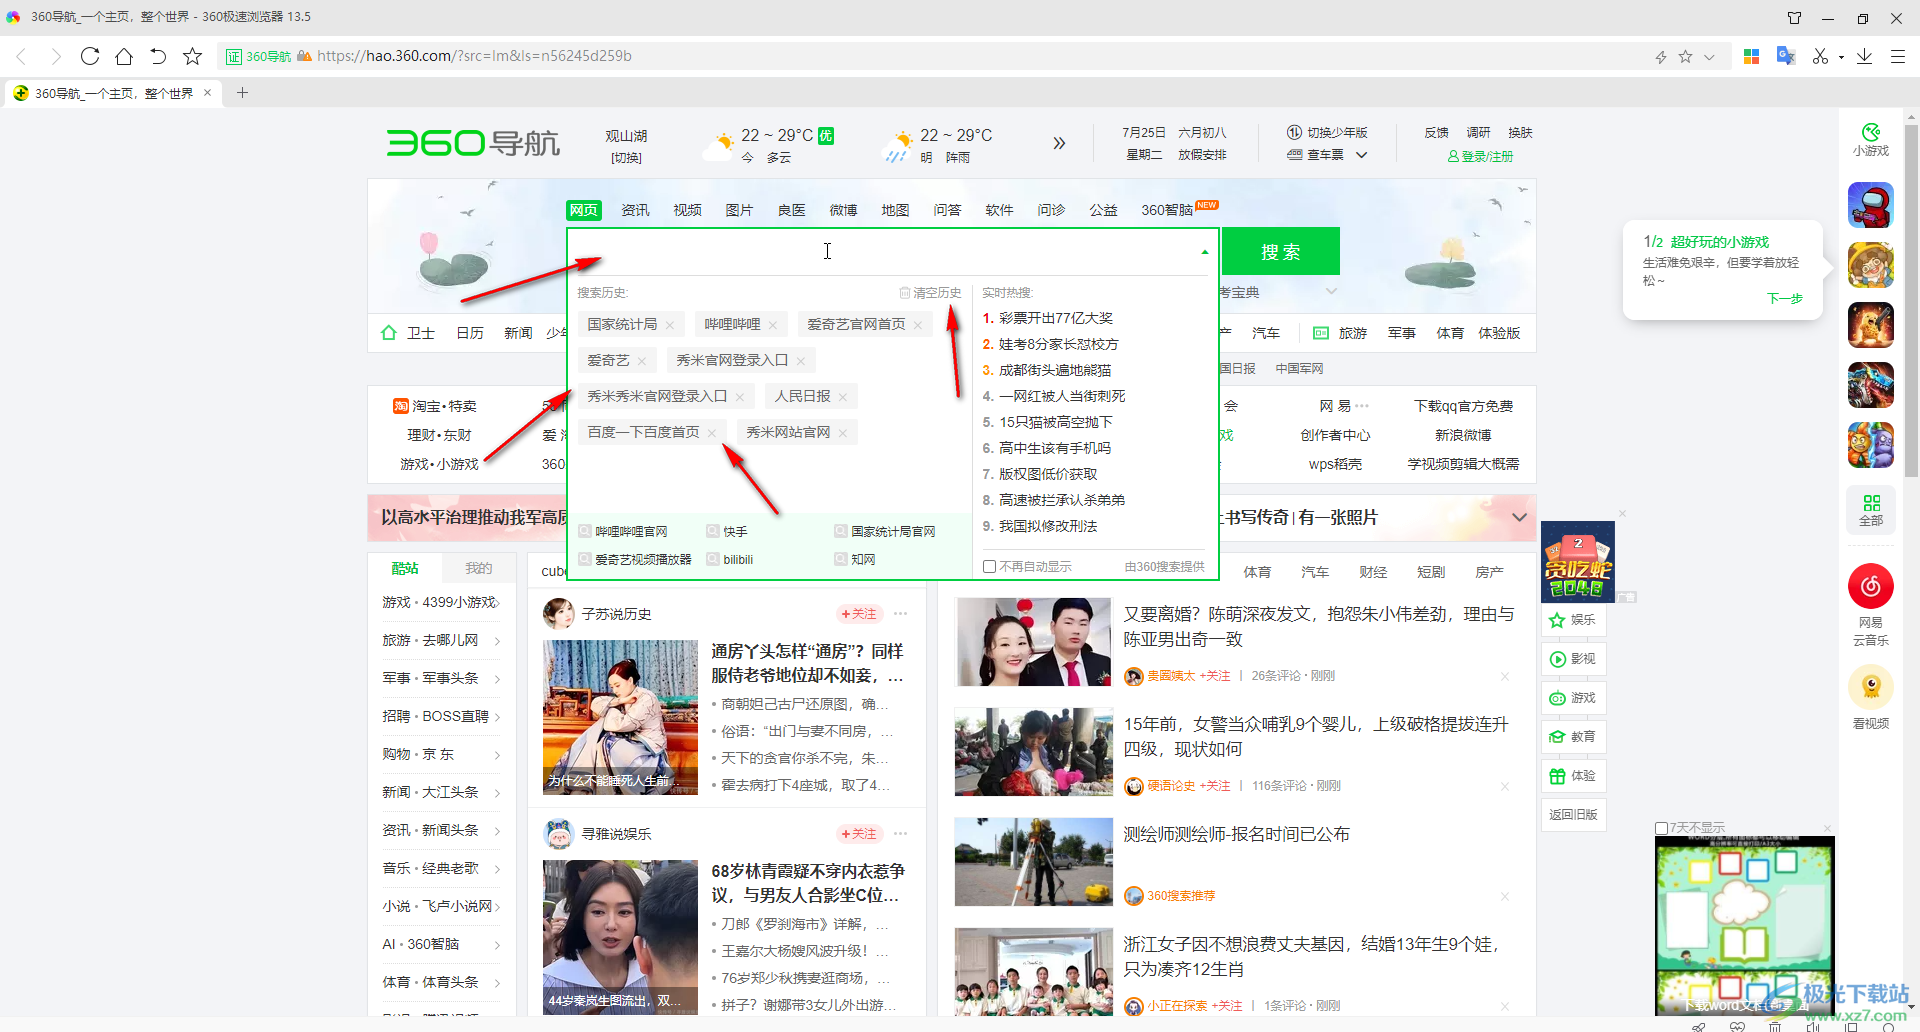Screen dimensions: 1920x1032
Task: Click the lightning speed mode icon
Action: coord(1661,57)
